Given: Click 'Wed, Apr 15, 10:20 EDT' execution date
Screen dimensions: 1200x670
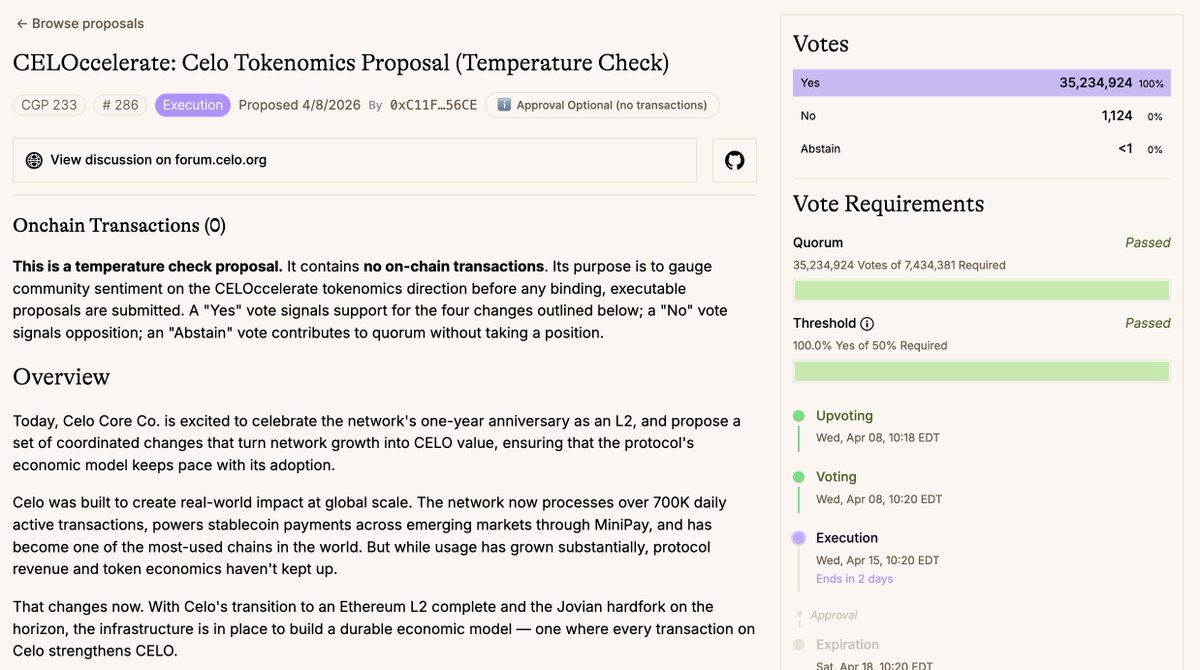Looking at the screenshot, I should coord(878,561).
